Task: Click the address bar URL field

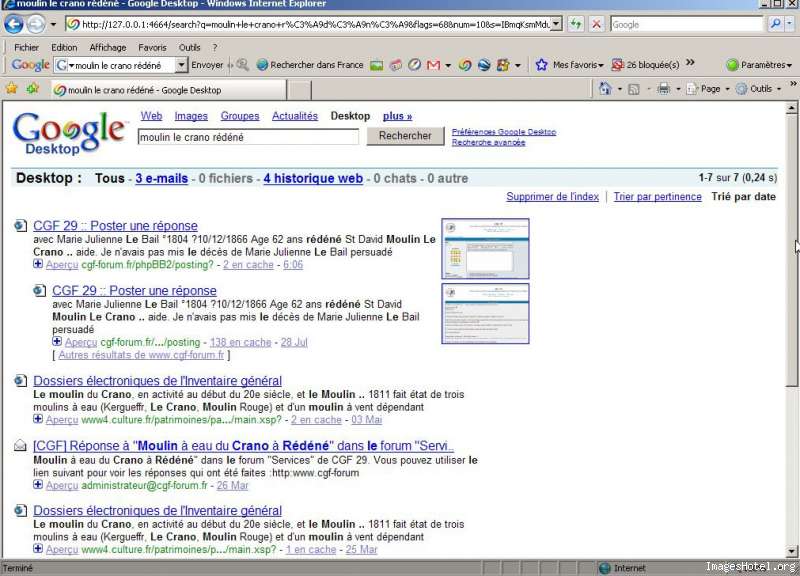Action: tap(309, 24)
